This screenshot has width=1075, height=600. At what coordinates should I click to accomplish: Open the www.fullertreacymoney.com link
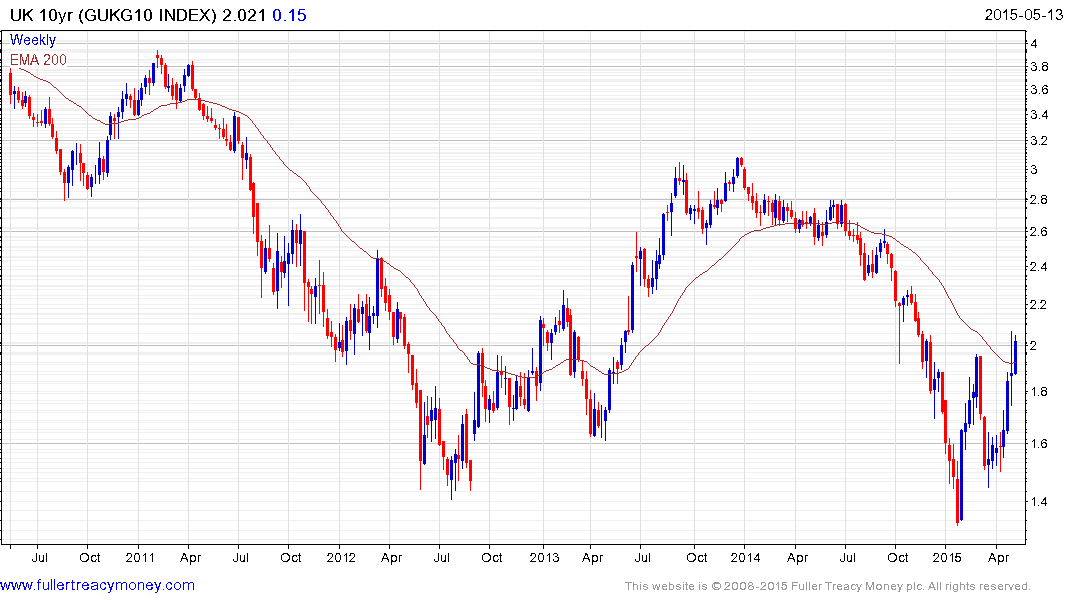tap(98, 585)
